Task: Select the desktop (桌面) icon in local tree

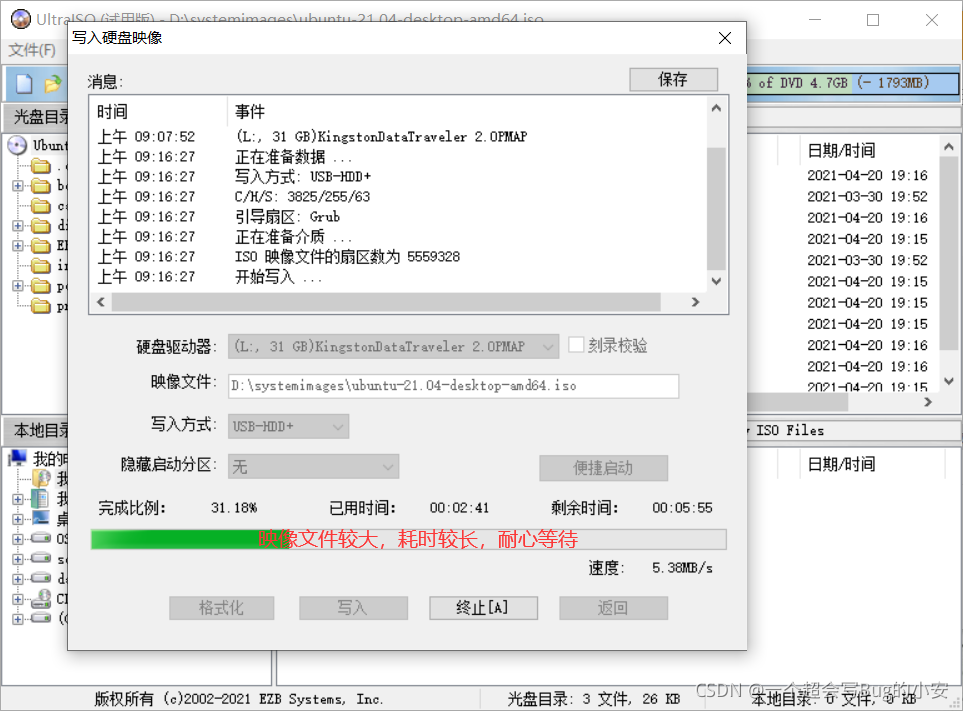Action: pyautogui.click(x=41, y=519)
